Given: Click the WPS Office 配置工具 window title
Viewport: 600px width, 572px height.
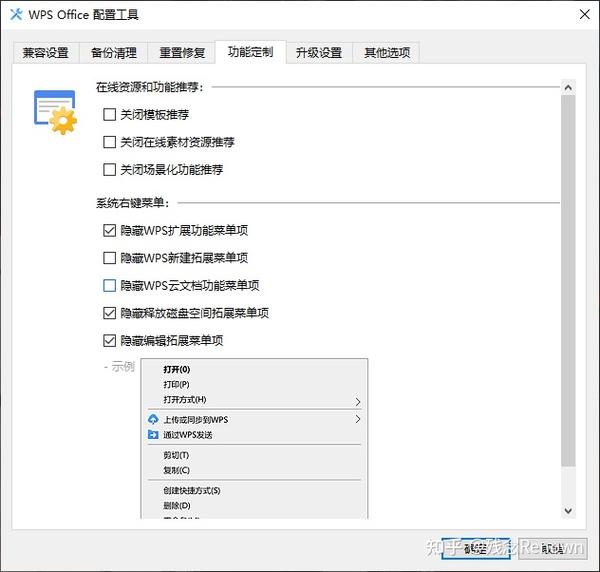Looking at the screenshot, I should tap(83, 15).
